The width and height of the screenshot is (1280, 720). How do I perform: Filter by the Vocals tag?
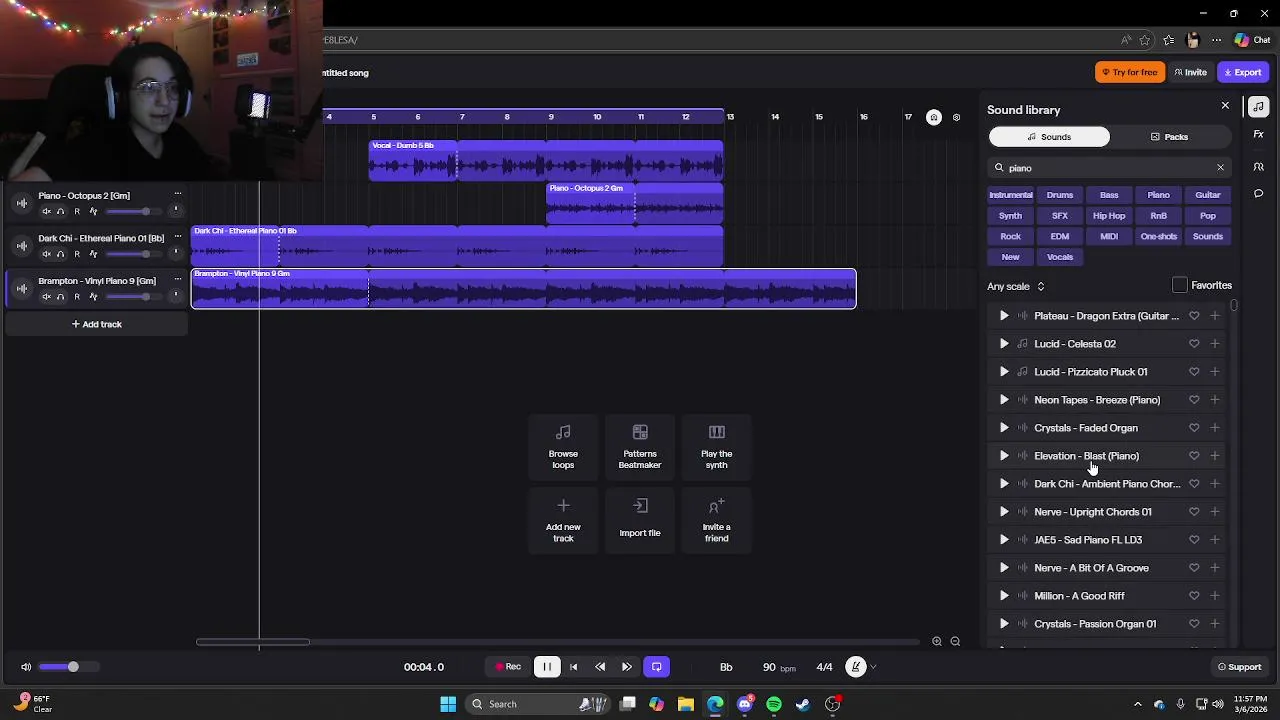pyautogui.click(x=1060, y=257)
